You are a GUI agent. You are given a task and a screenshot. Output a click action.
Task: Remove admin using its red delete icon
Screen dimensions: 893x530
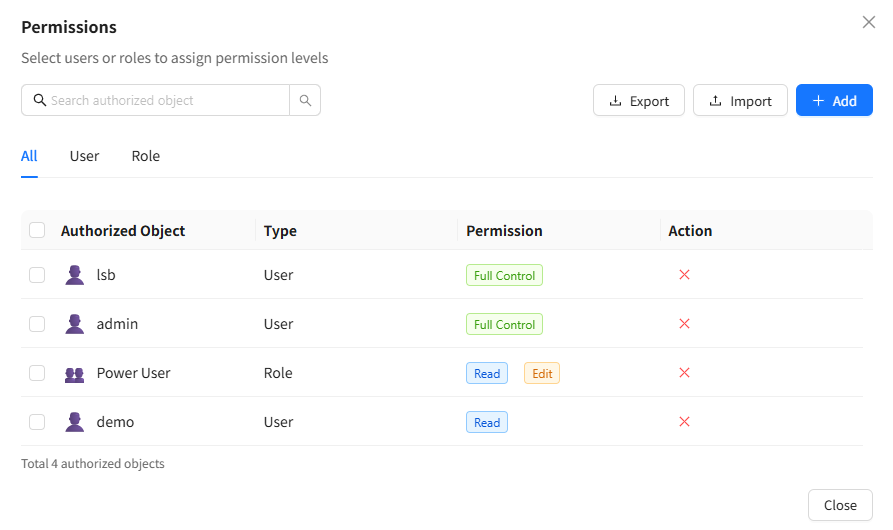(685, 324)
